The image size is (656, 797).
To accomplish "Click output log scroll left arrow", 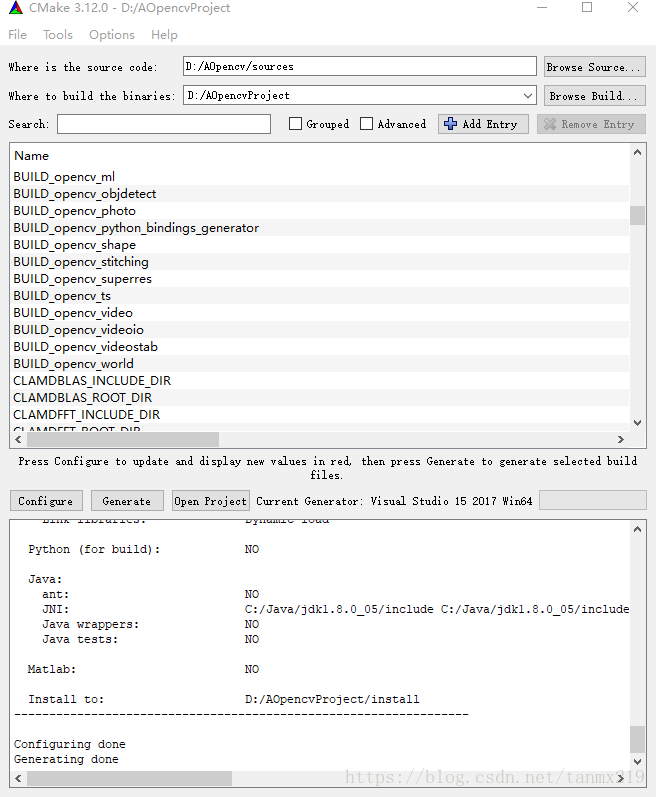I will tap(18, 778).
